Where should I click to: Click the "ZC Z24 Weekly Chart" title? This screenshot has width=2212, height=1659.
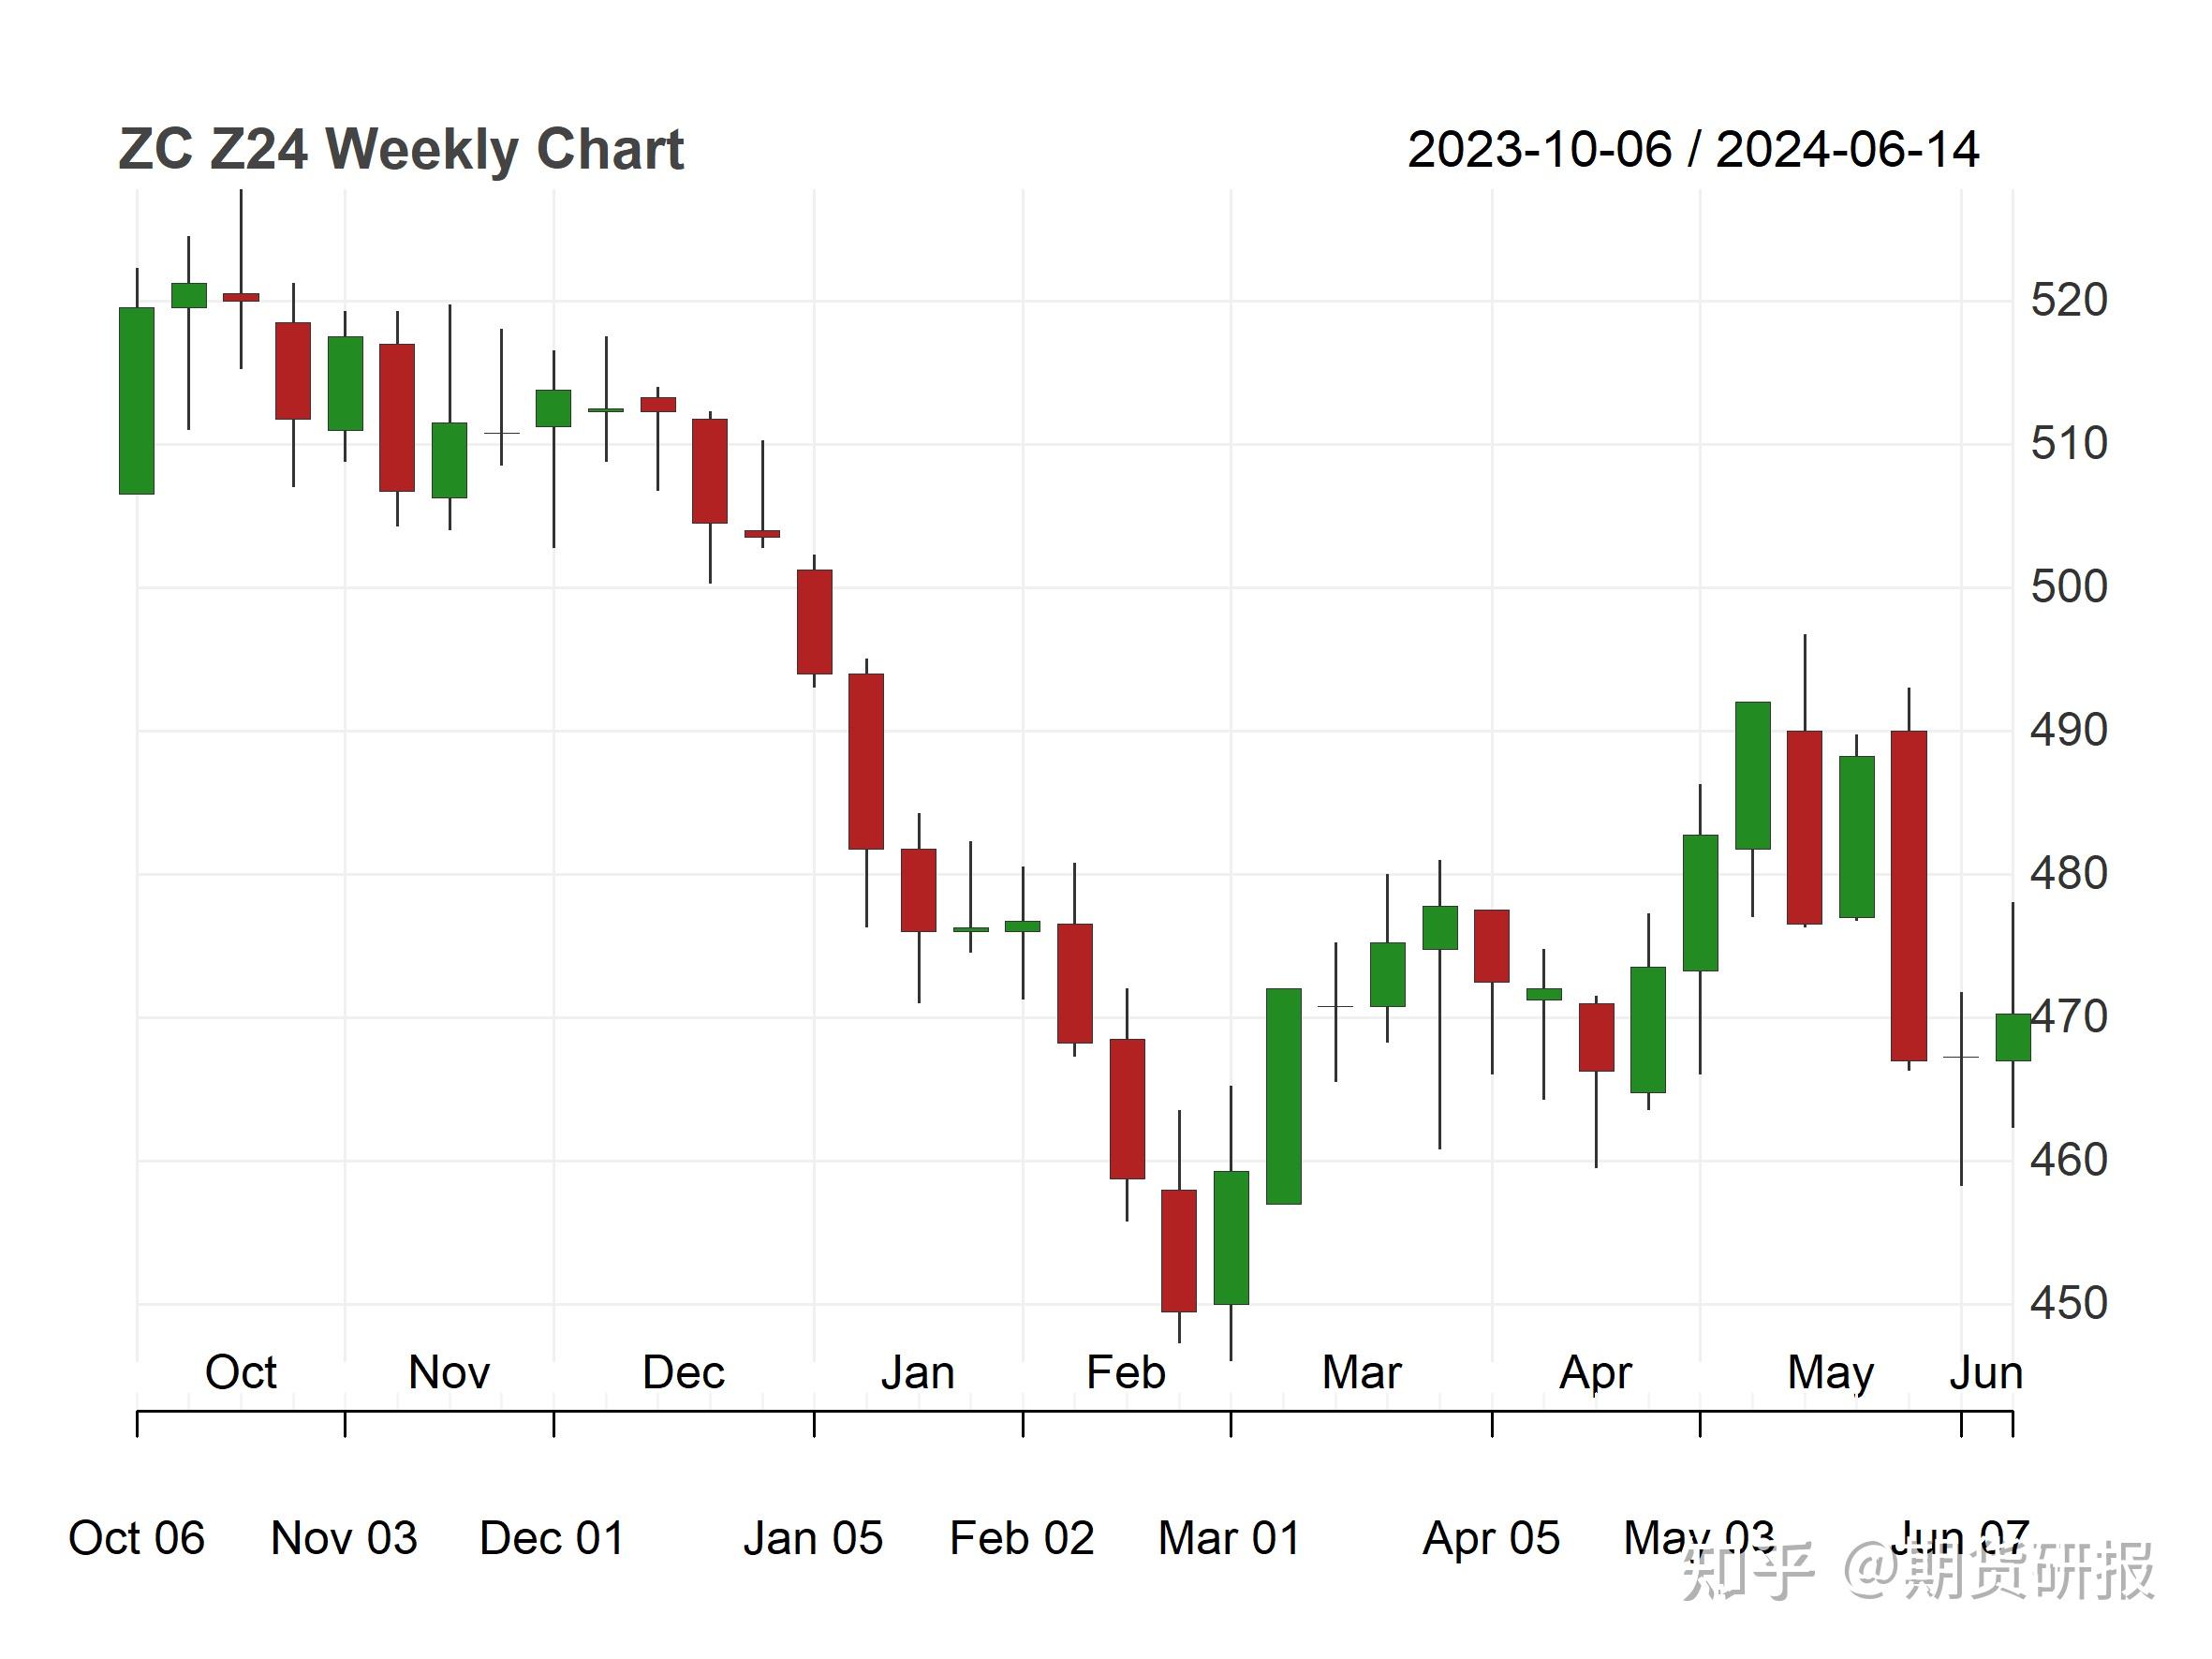400,150
